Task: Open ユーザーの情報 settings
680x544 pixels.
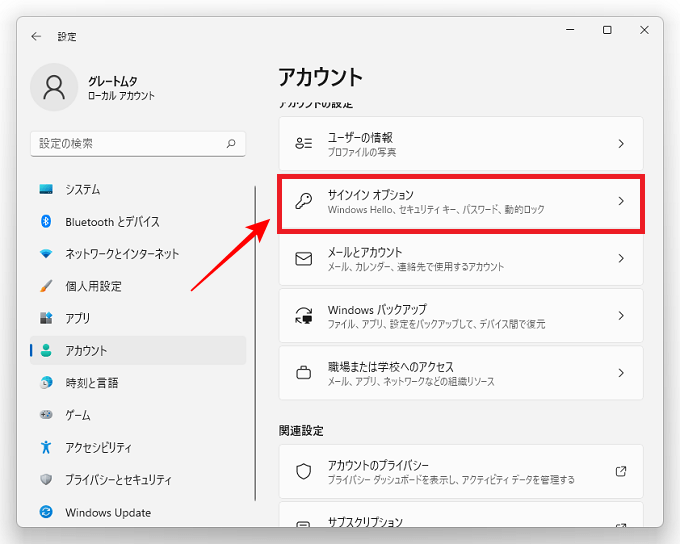Action: pyautogui.click(x=461, y=144)
